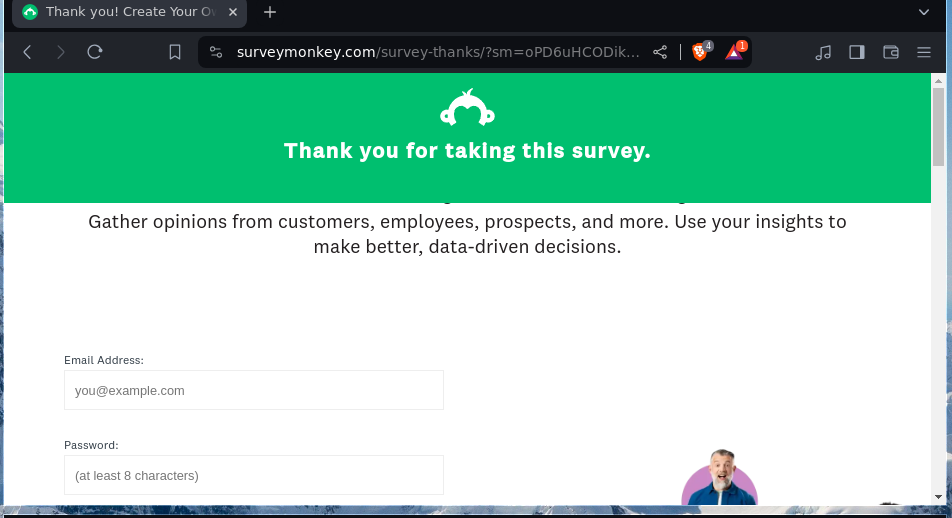The width and height of the screenshot is (952, 518).
Task: Open a new tab with plus button
Action: click(x=270, y=12)
